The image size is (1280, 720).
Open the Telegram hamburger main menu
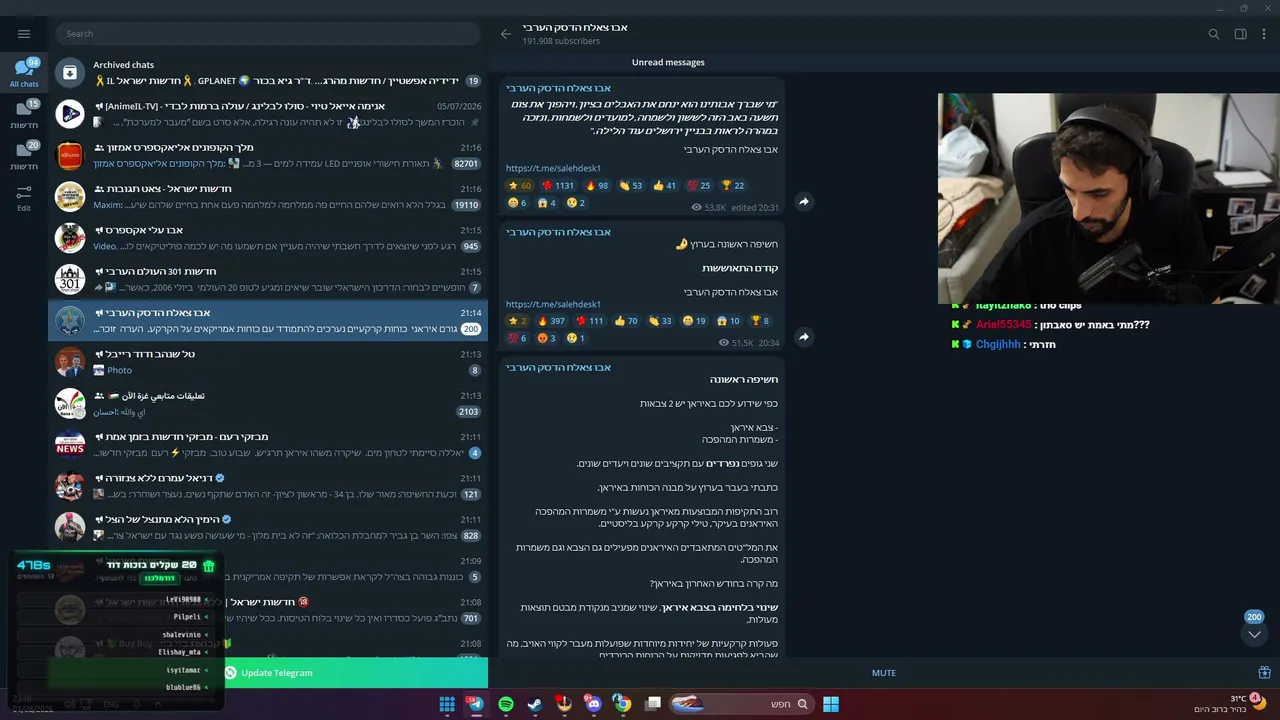24,33
